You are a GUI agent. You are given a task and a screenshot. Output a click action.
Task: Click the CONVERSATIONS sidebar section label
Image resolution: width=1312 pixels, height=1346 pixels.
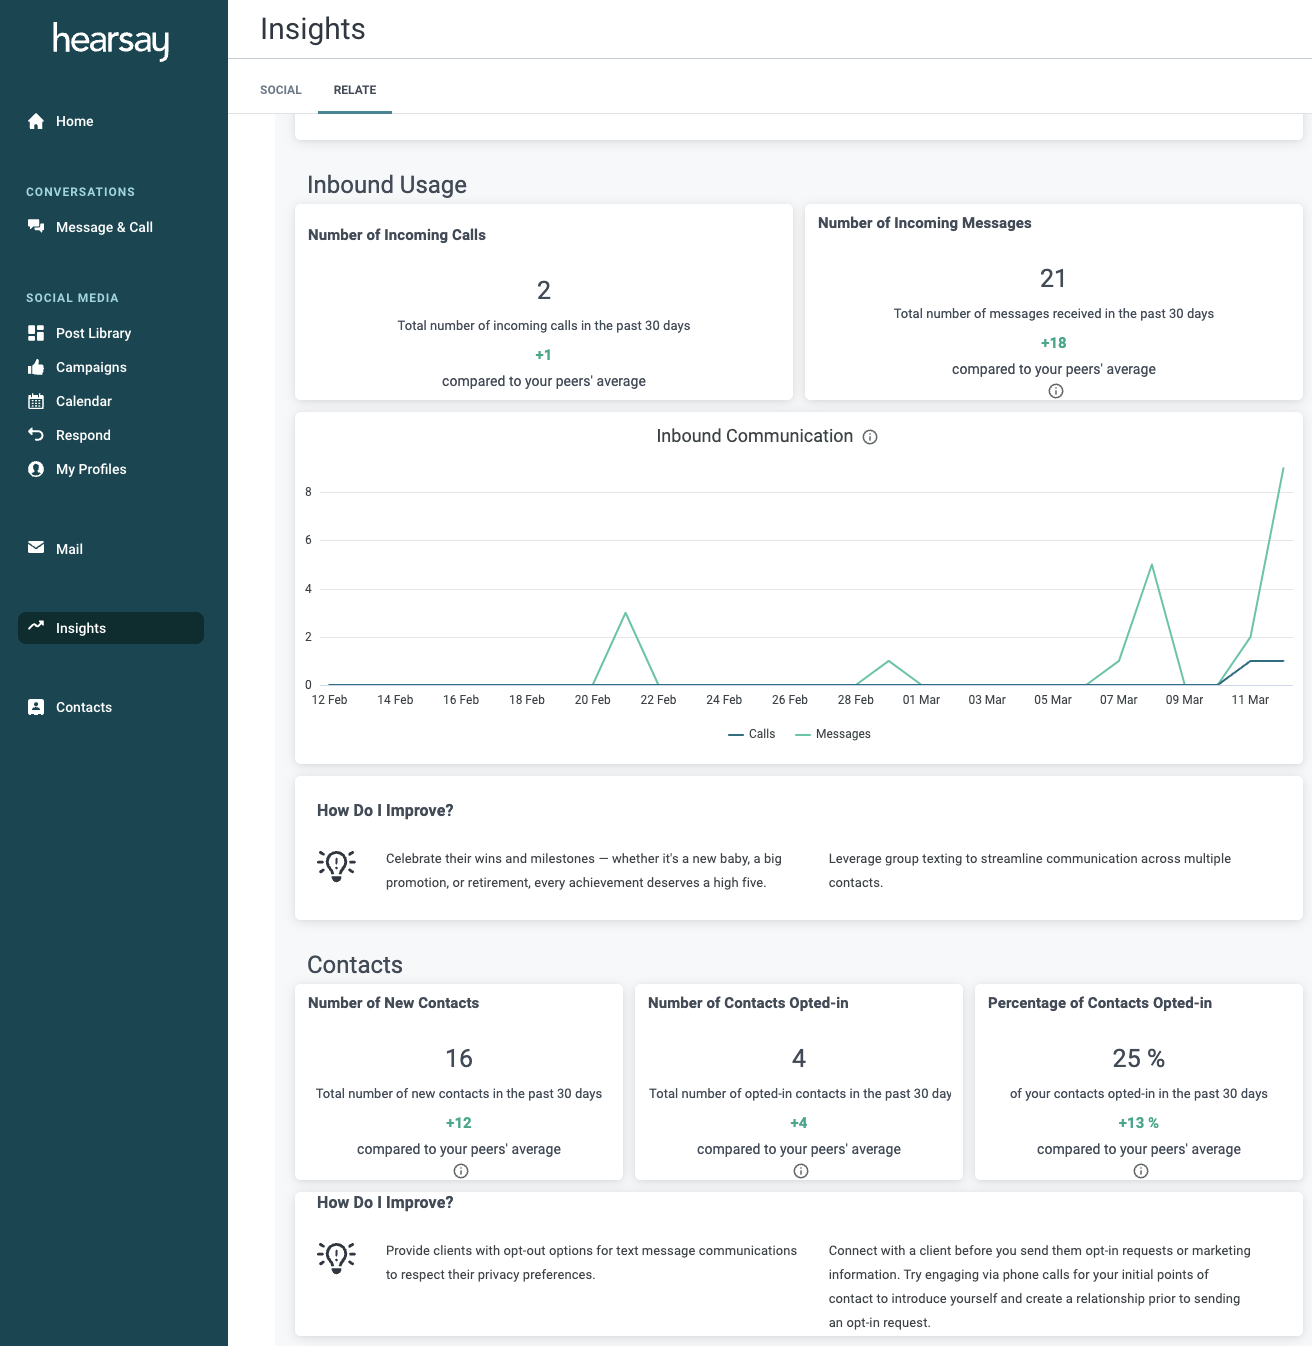(x=80, y=192)
